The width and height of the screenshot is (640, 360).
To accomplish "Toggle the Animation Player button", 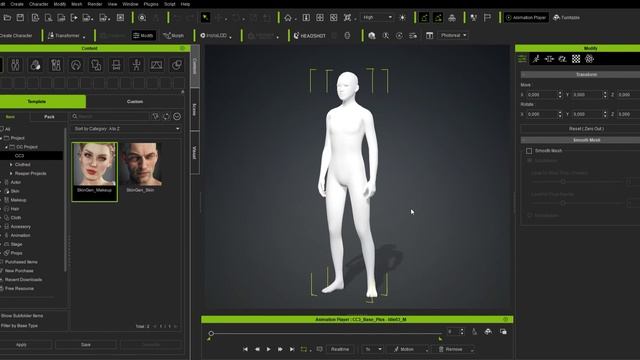I will tap(526, 18).
